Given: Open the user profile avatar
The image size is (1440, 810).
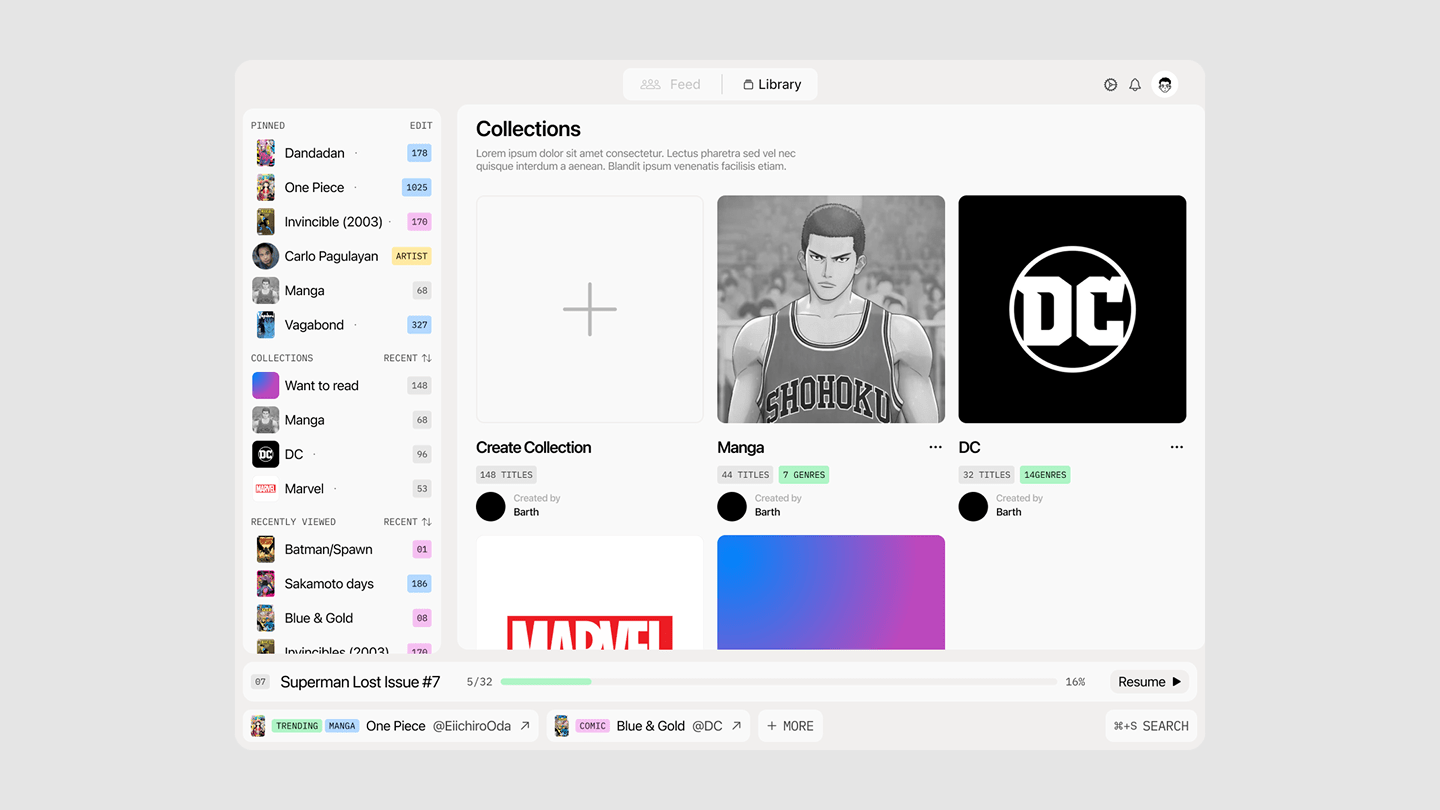Looking at the screenshot, I should coord(1165,85).
